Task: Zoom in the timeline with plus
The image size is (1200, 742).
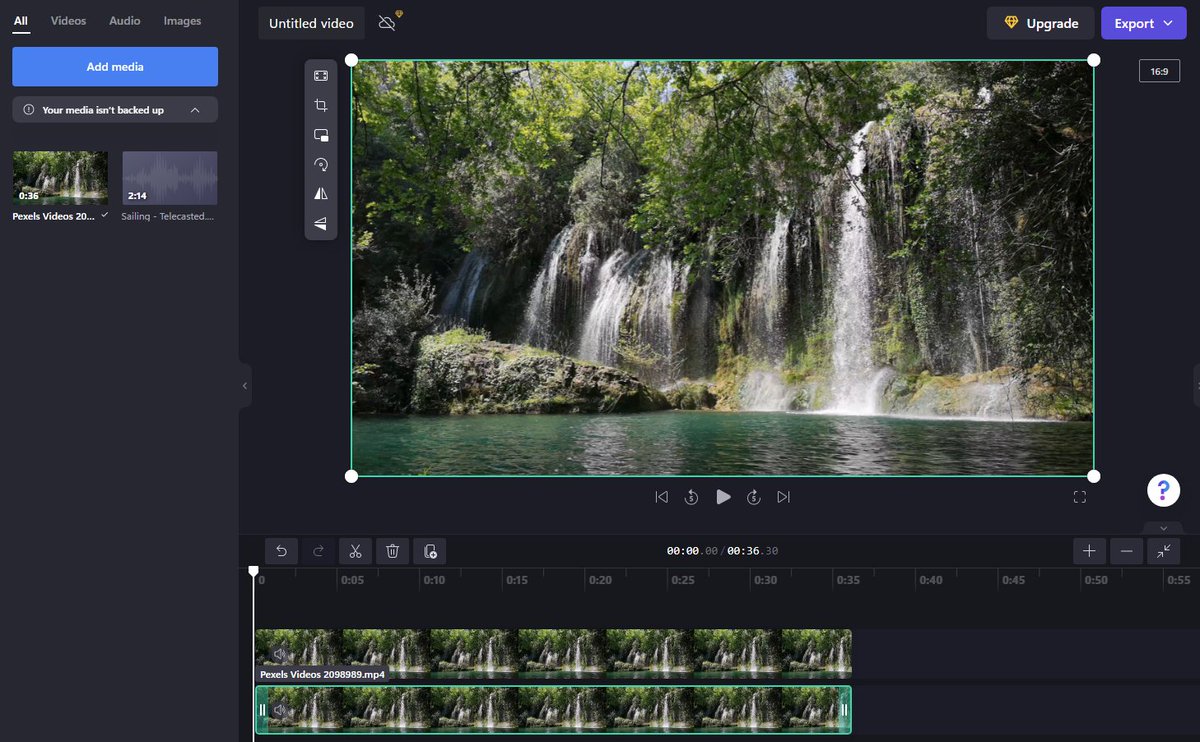Action: tap(1089, 550)
